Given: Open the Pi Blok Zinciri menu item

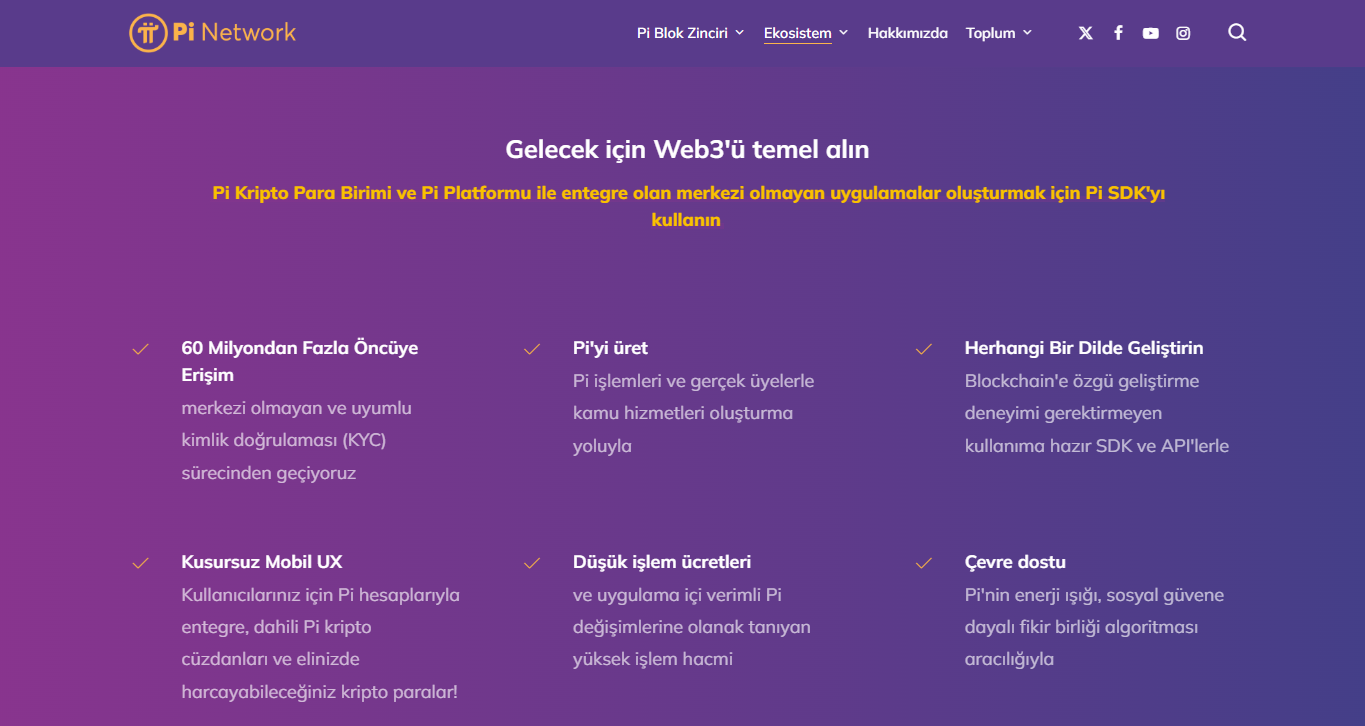Looking at the screenshot, I should pos(682,33).
